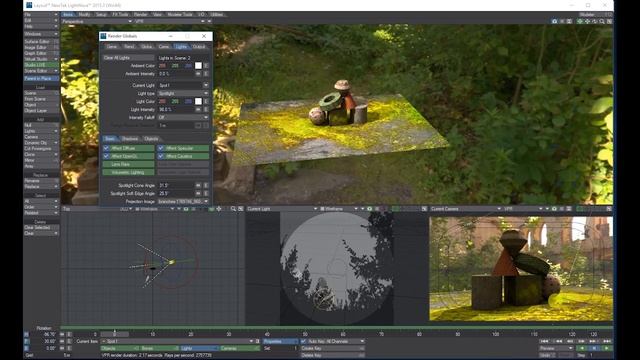Select Objects sub-tab in light settings

(x=151, y=139)
